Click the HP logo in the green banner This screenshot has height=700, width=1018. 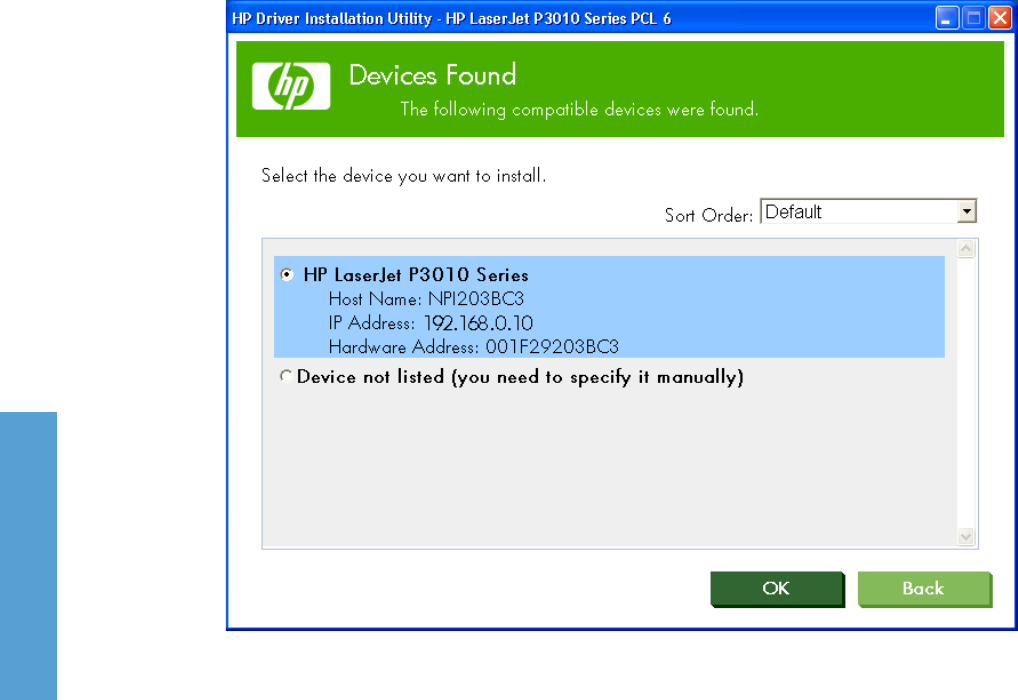click(291, 86)
